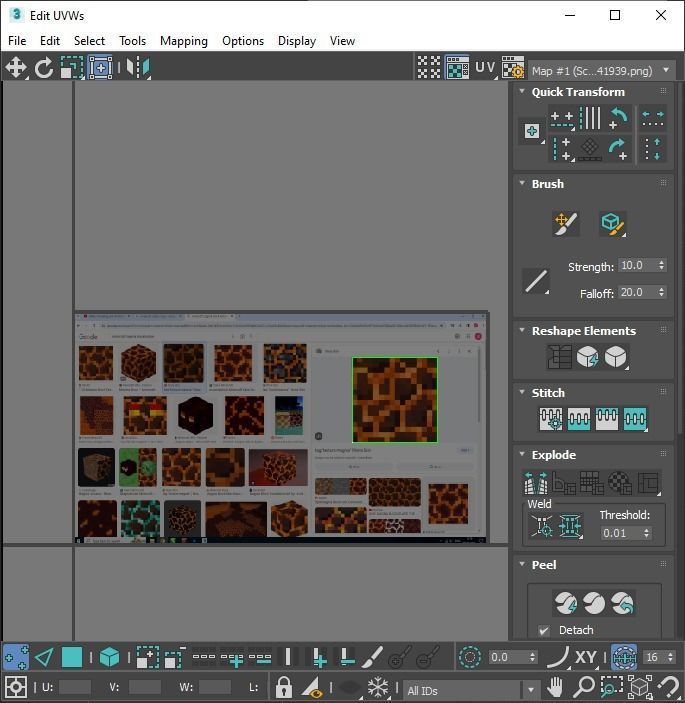Toggle Vertex sub-object mode

click(x=16, y=658)
